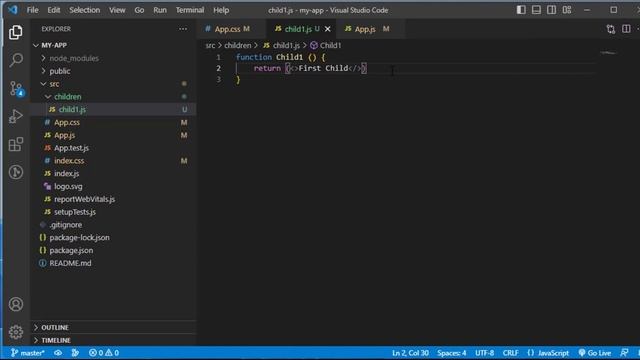The height and width of the screenshot is (360, 640).
Task: Click master branch in status bar
Action: point(27,353)
